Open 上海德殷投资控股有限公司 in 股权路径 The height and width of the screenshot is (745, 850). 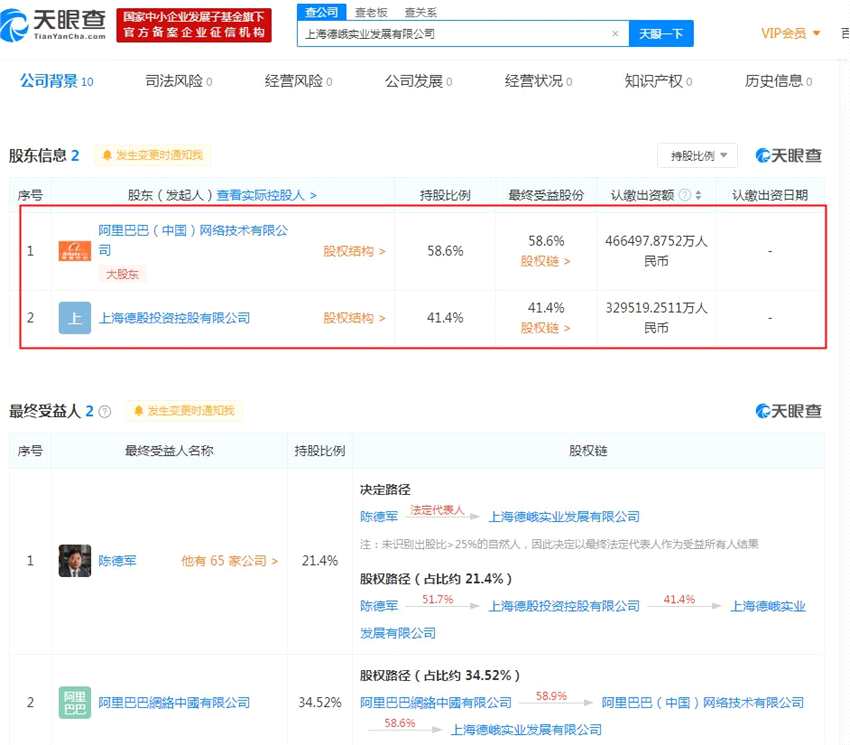pos(564,606)
